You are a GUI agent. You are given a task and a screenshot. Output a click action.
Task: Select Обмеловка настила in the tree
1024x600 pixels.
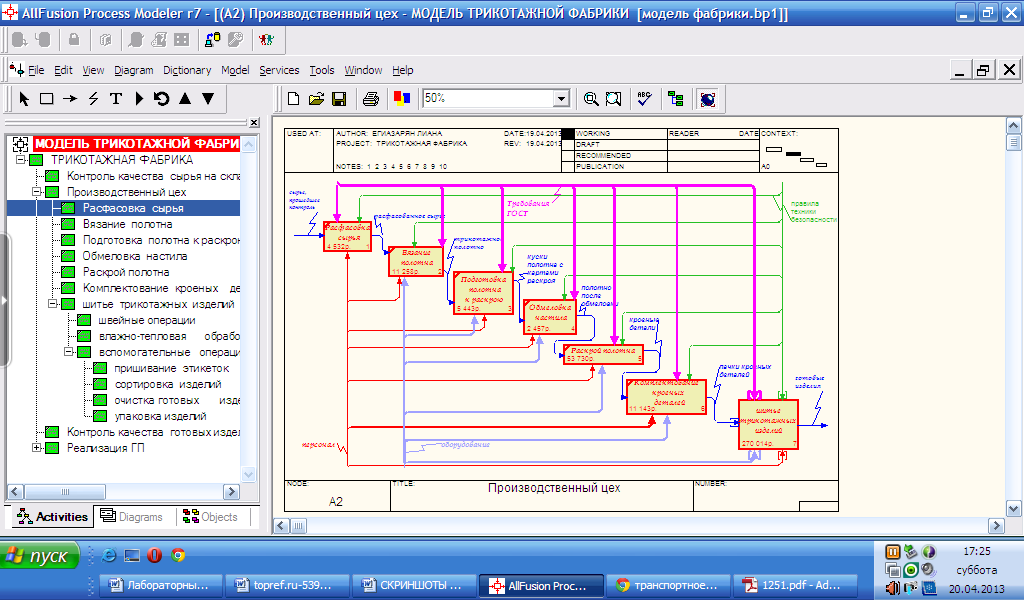[135, 256]
